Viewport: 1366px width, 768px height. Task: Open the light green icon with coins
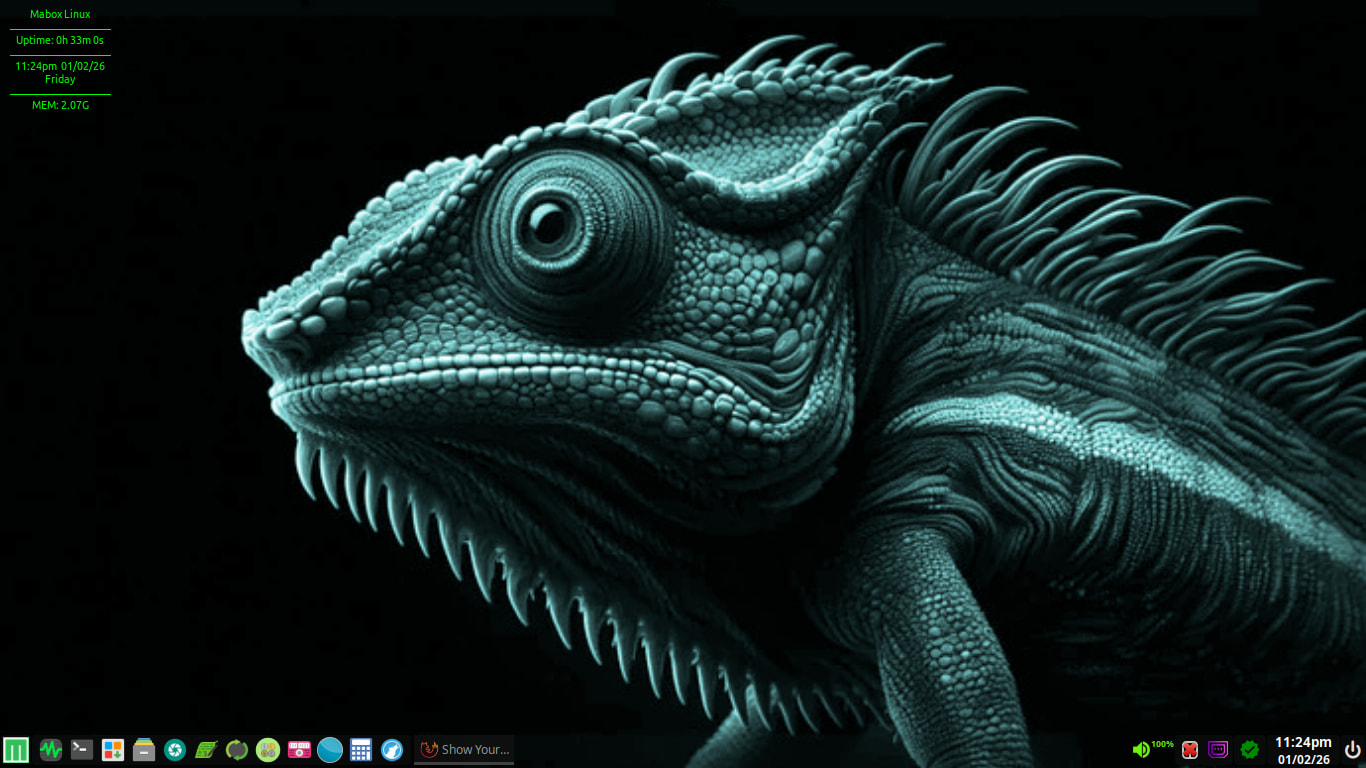pos(268,749)
